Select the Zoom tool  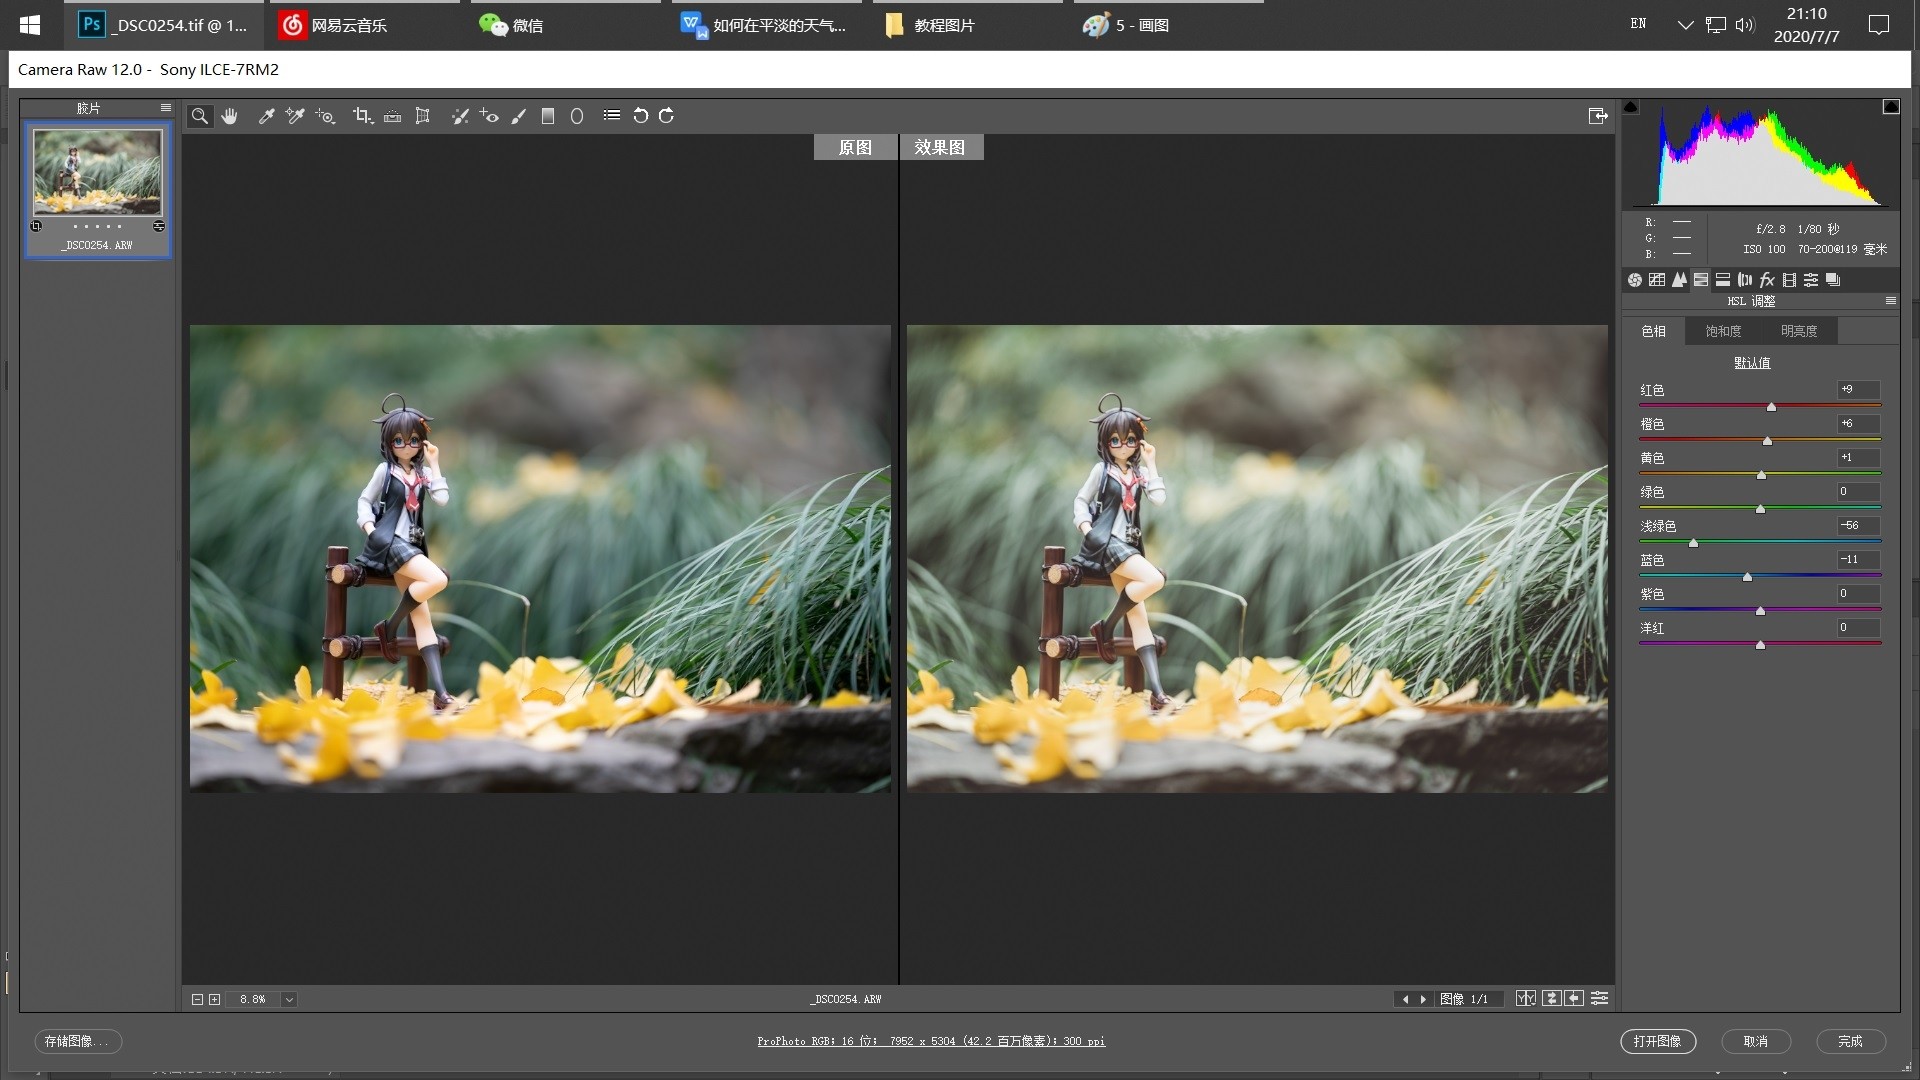pos(200,116)
